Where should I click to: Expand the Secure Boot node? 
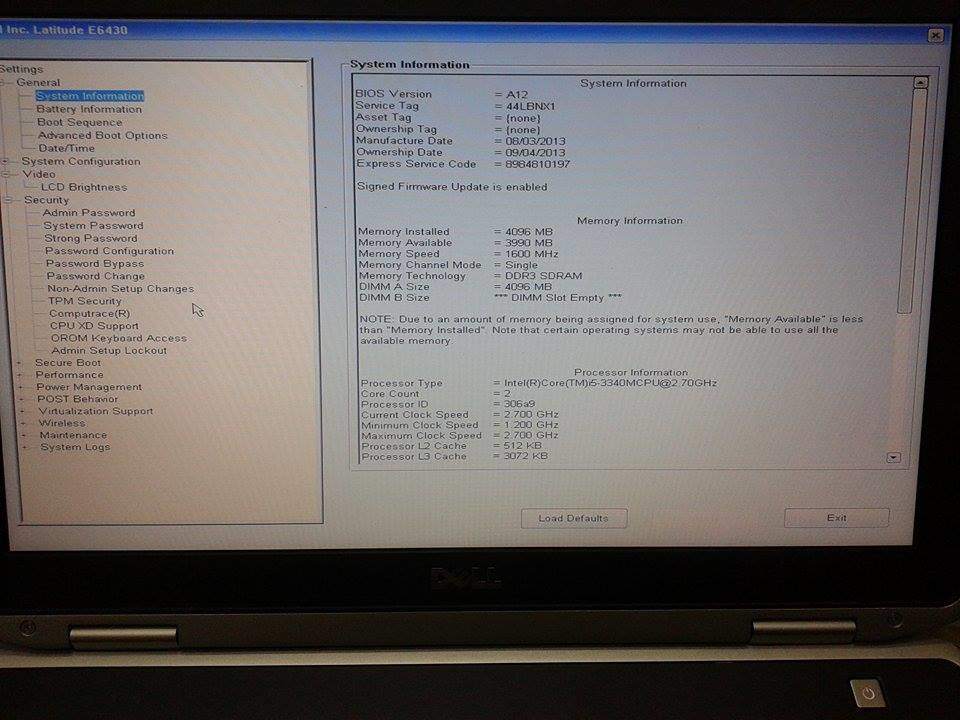18,363
